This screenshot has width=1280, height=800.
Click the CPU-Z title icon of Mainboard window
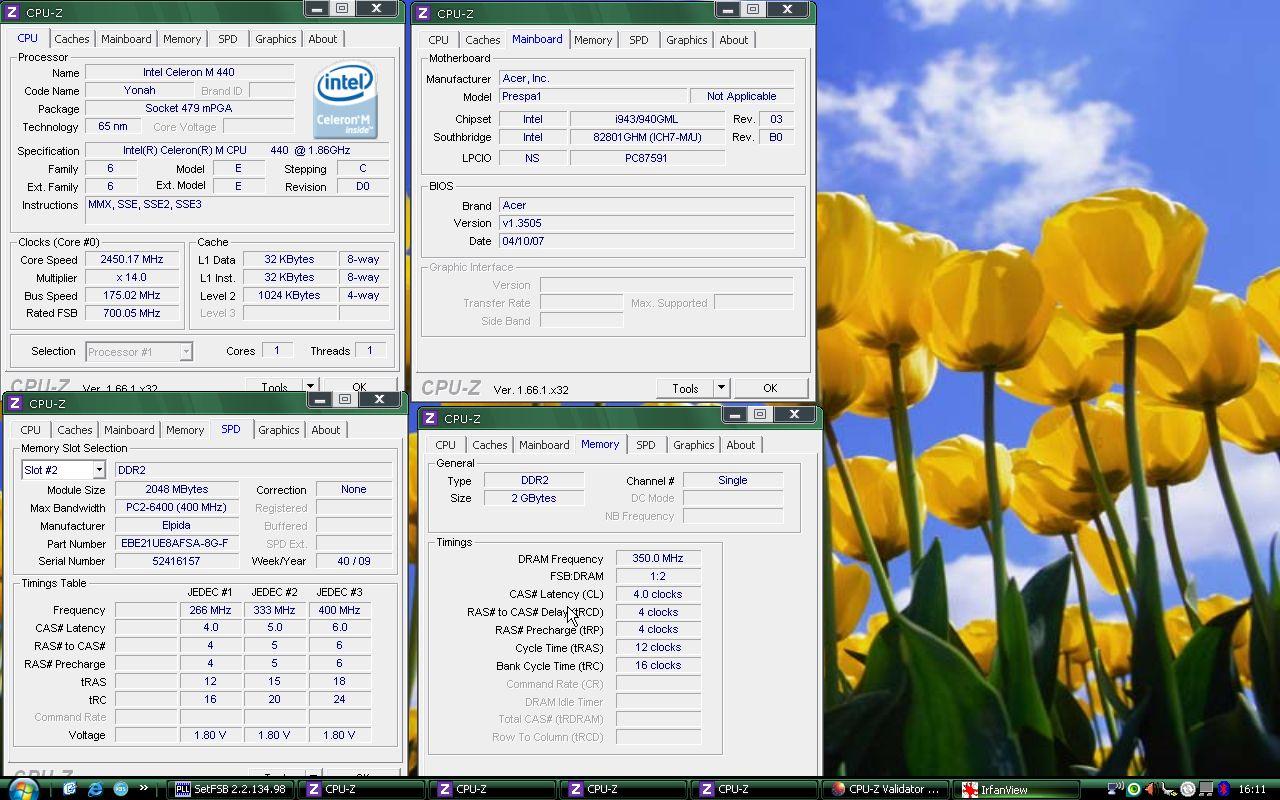(423, 13)
